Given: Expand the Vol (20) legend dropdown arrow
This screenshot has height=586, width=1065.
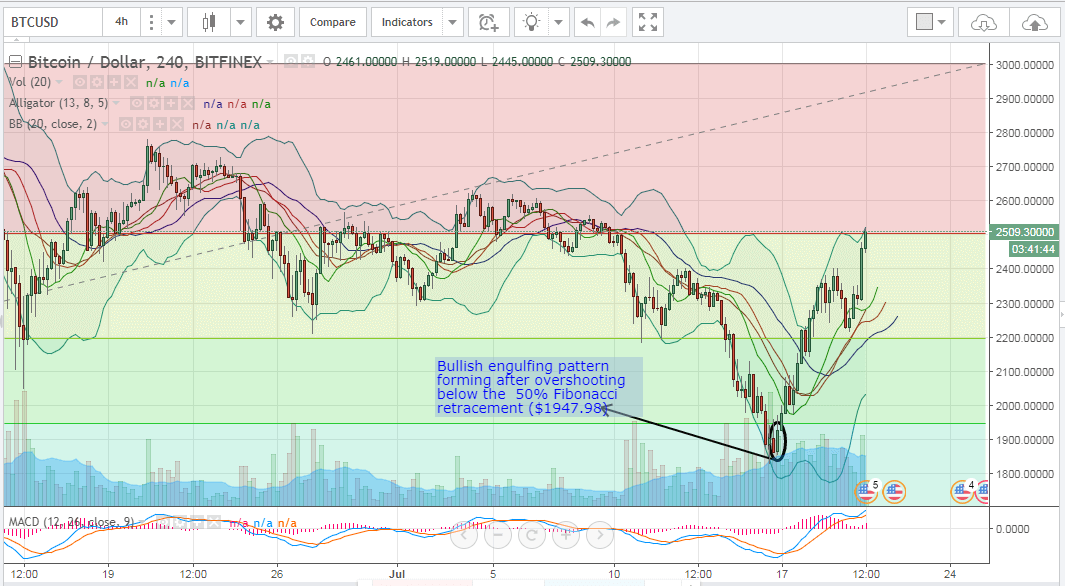Looking at the screenshot, I should coord(59,83).
